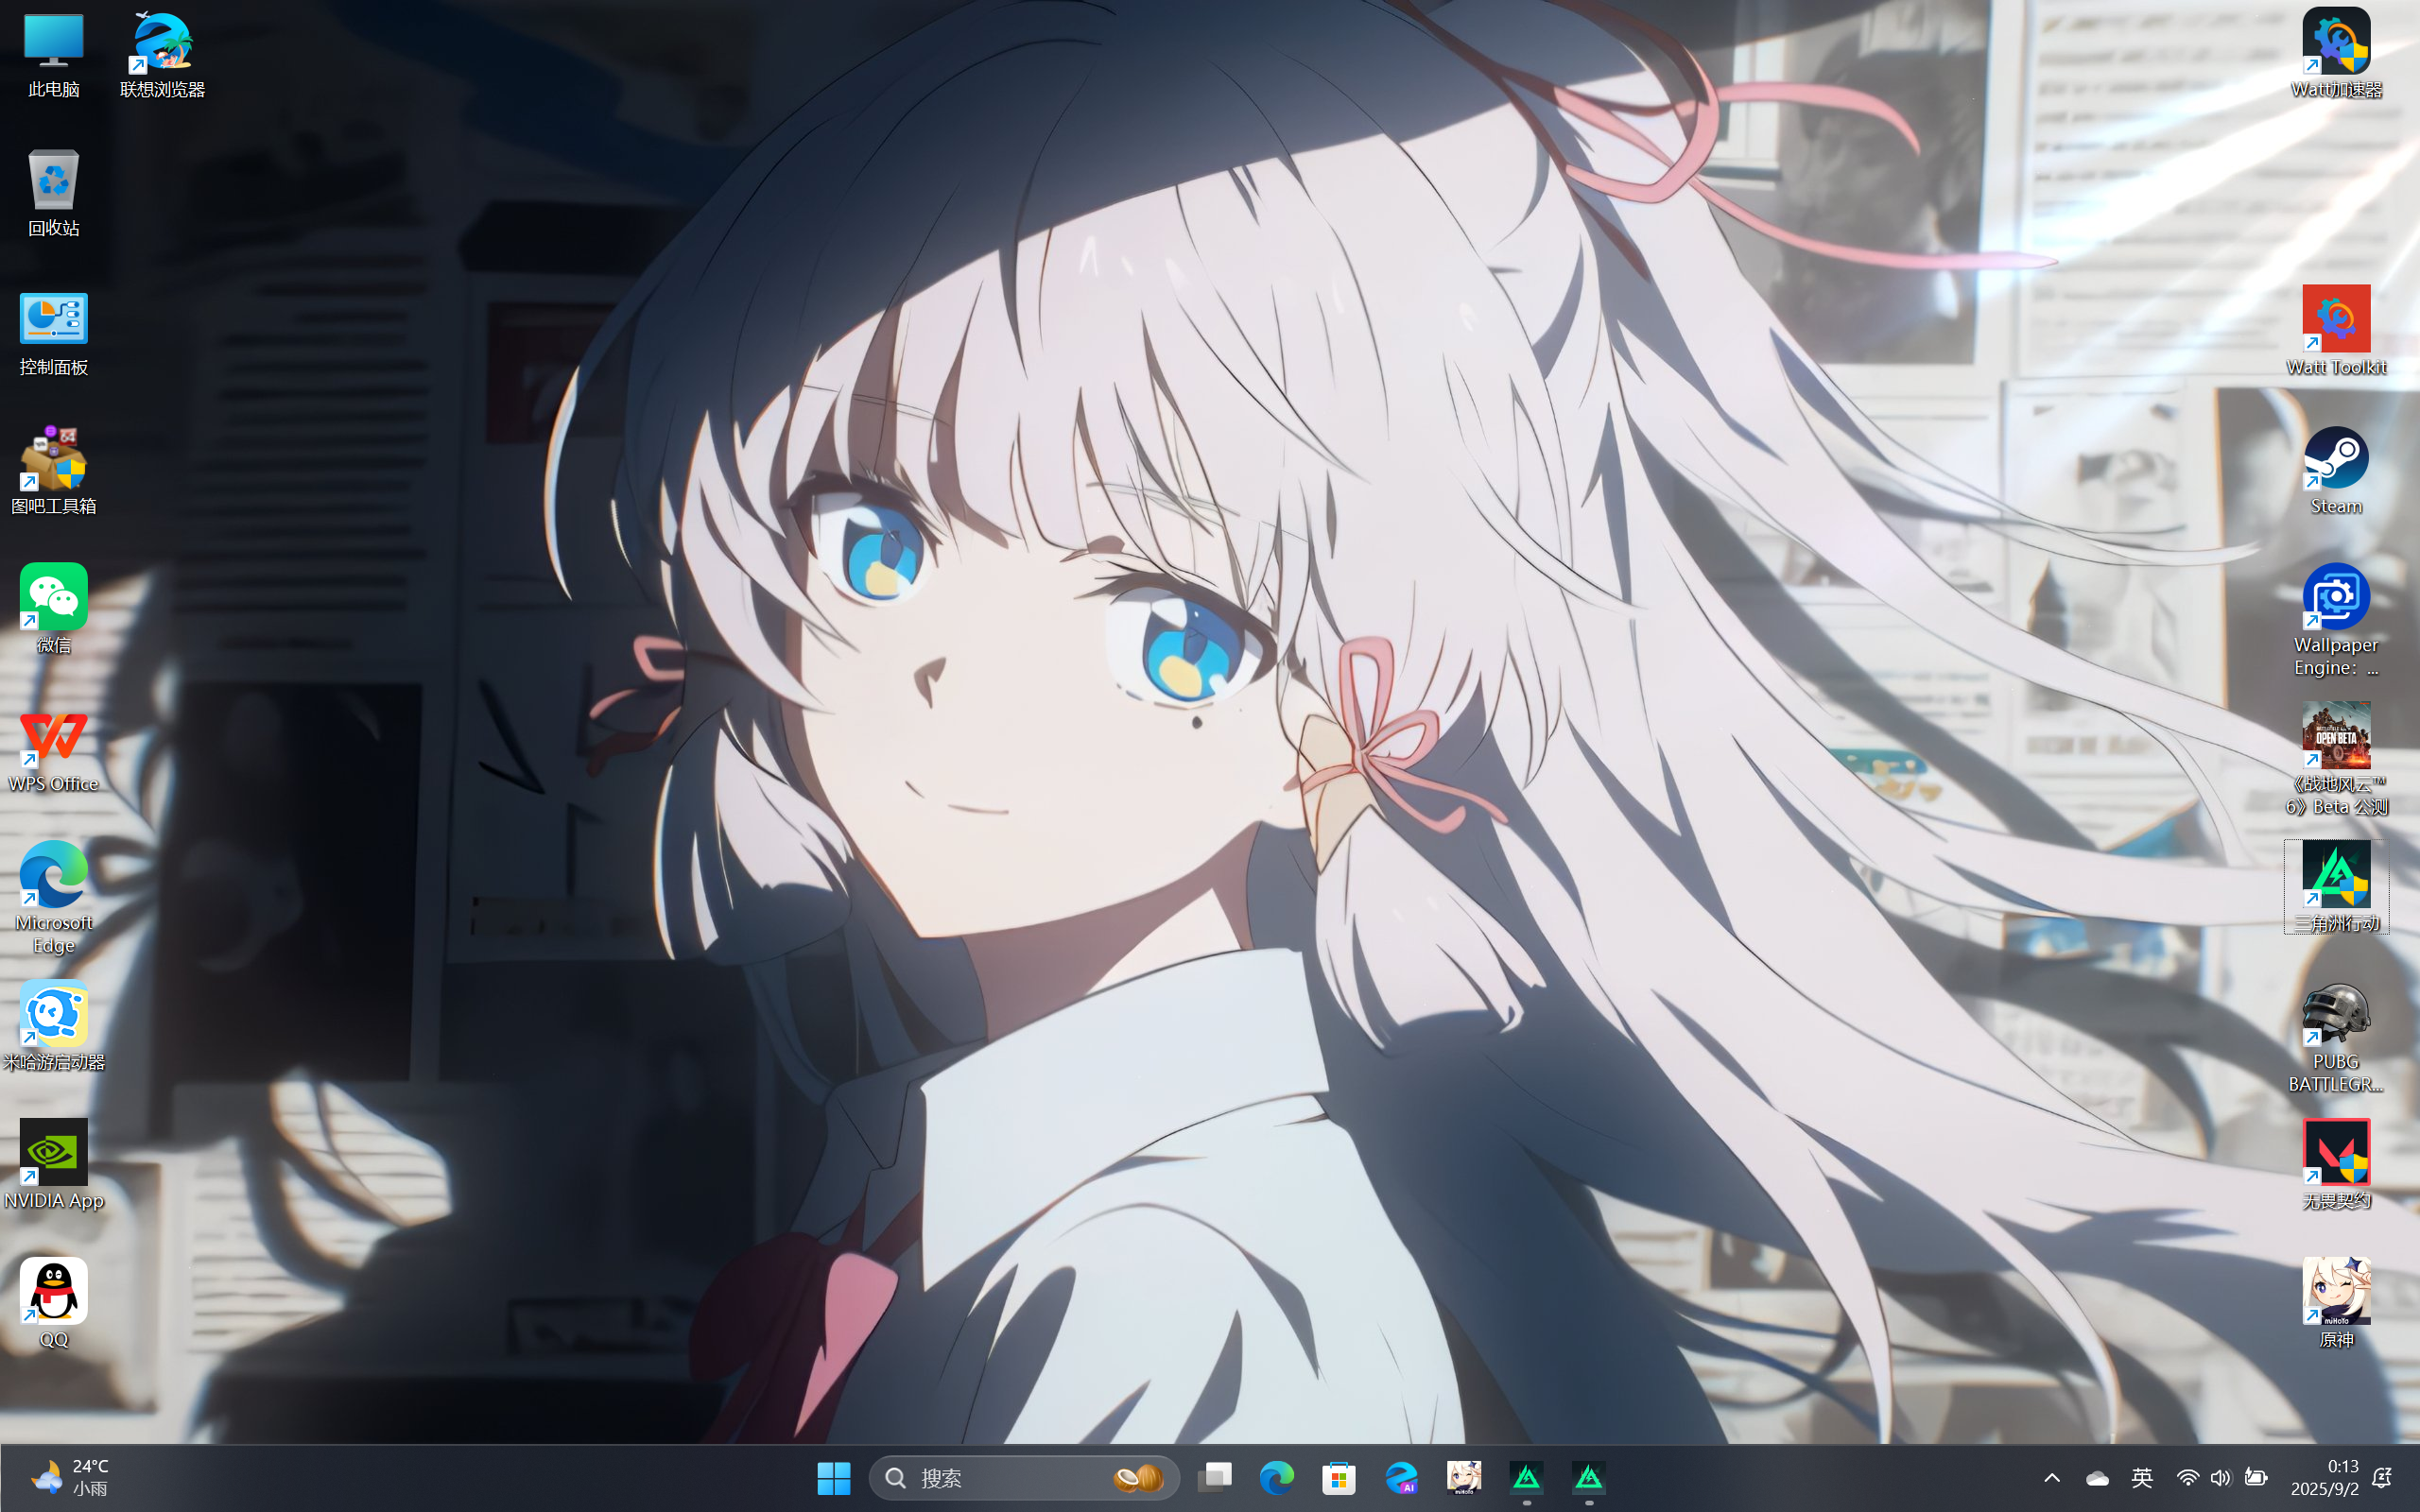This screenshot has width=2420, height=1512.
Task: Select the WPS Office desktop shortcut
Action: (x=53, y=750)
